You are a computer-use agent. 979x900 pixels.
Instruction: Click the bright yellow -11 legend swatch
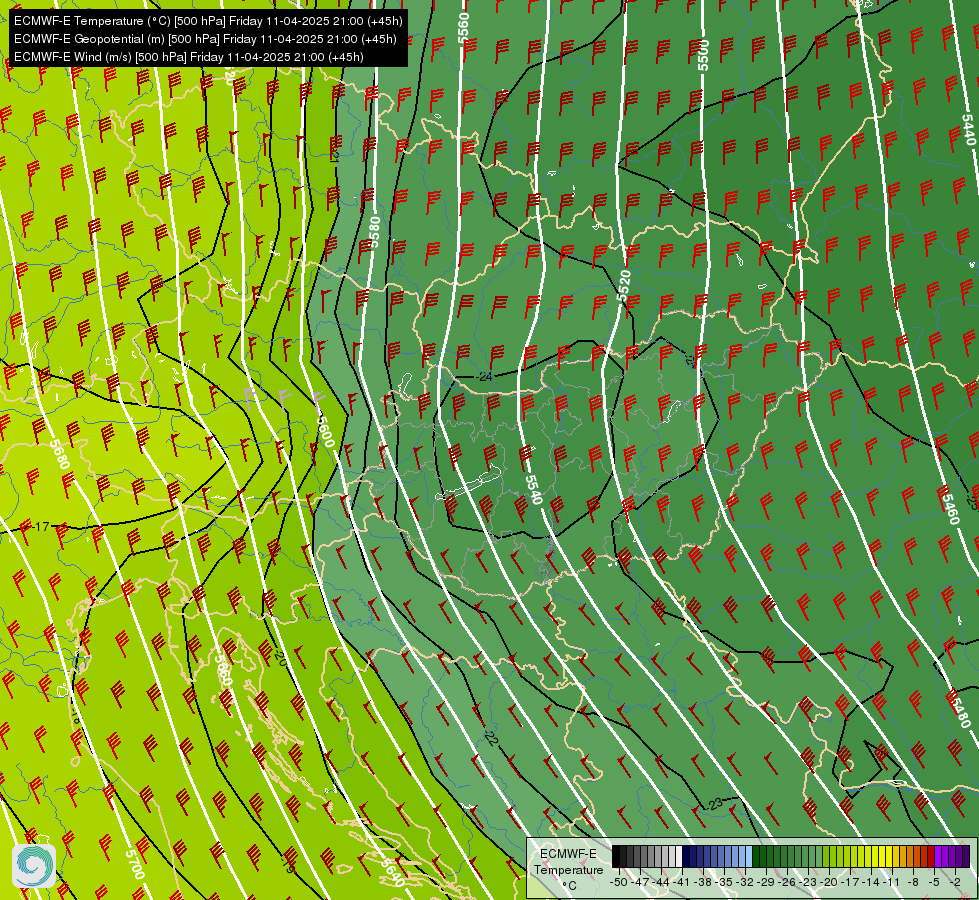(889, 856)
